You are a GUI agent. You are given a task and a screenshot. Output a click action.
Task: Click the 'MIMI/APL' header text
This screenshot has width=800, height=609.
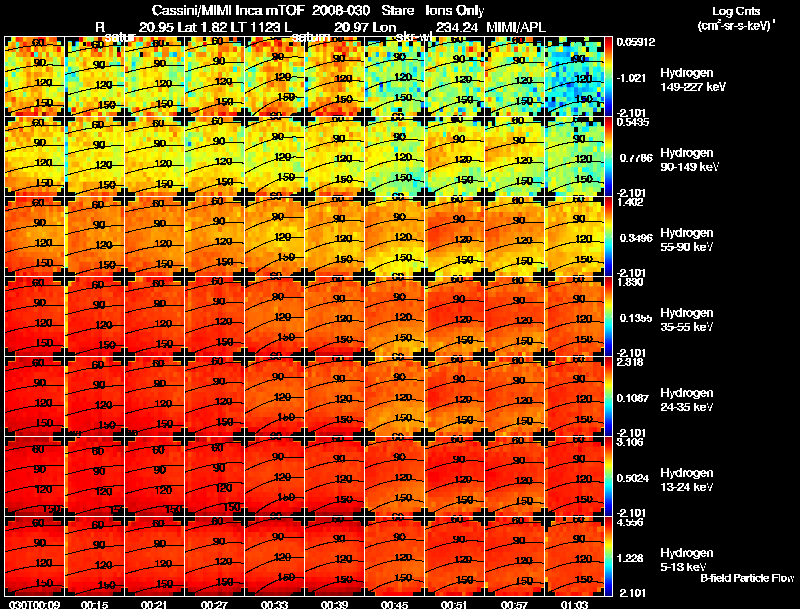pos(516,27)
